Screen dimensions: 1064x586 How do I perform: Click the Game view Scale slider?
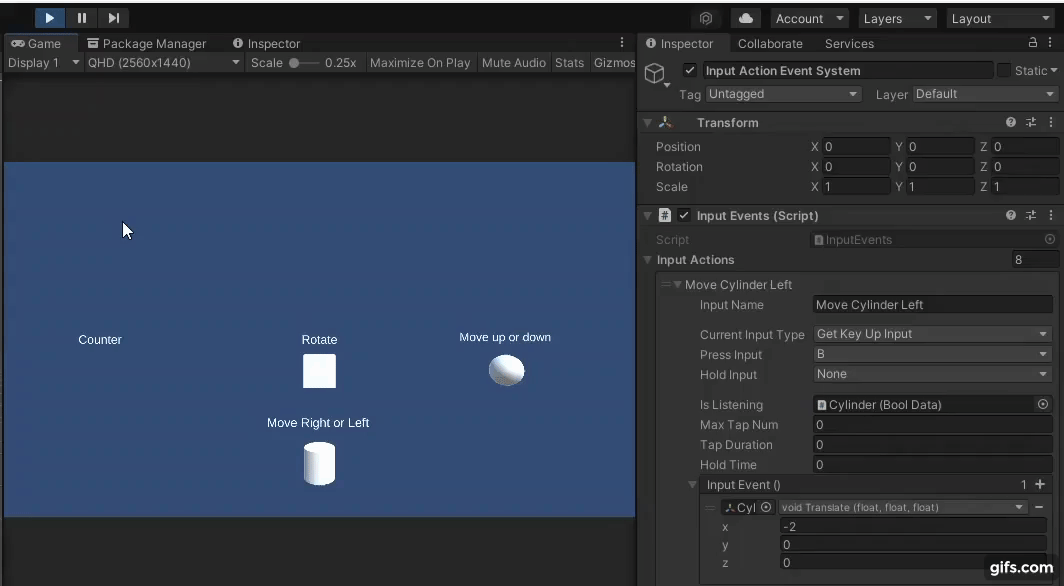[x=304, y=62]
